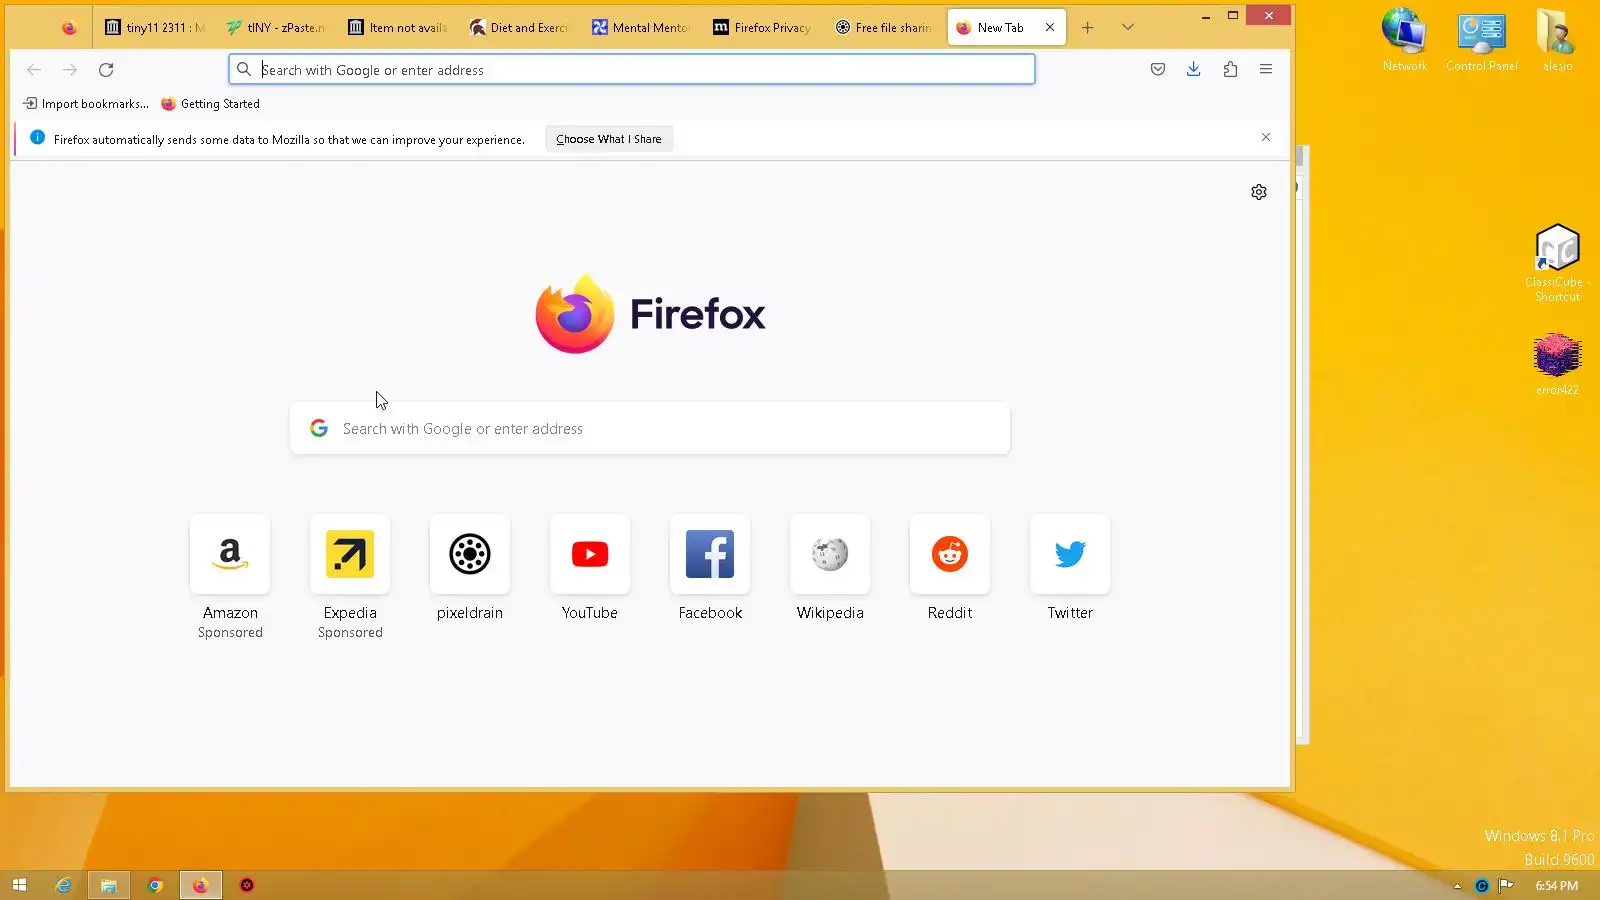Click the red round icon on taskbar

pos(247,885)
